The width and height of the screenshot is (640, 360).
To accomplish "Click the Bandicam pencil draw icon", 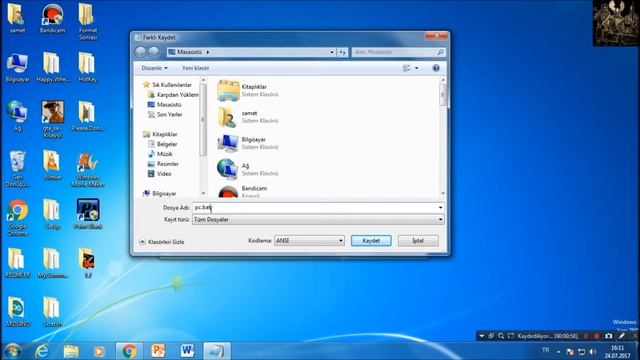I will 622,336.
